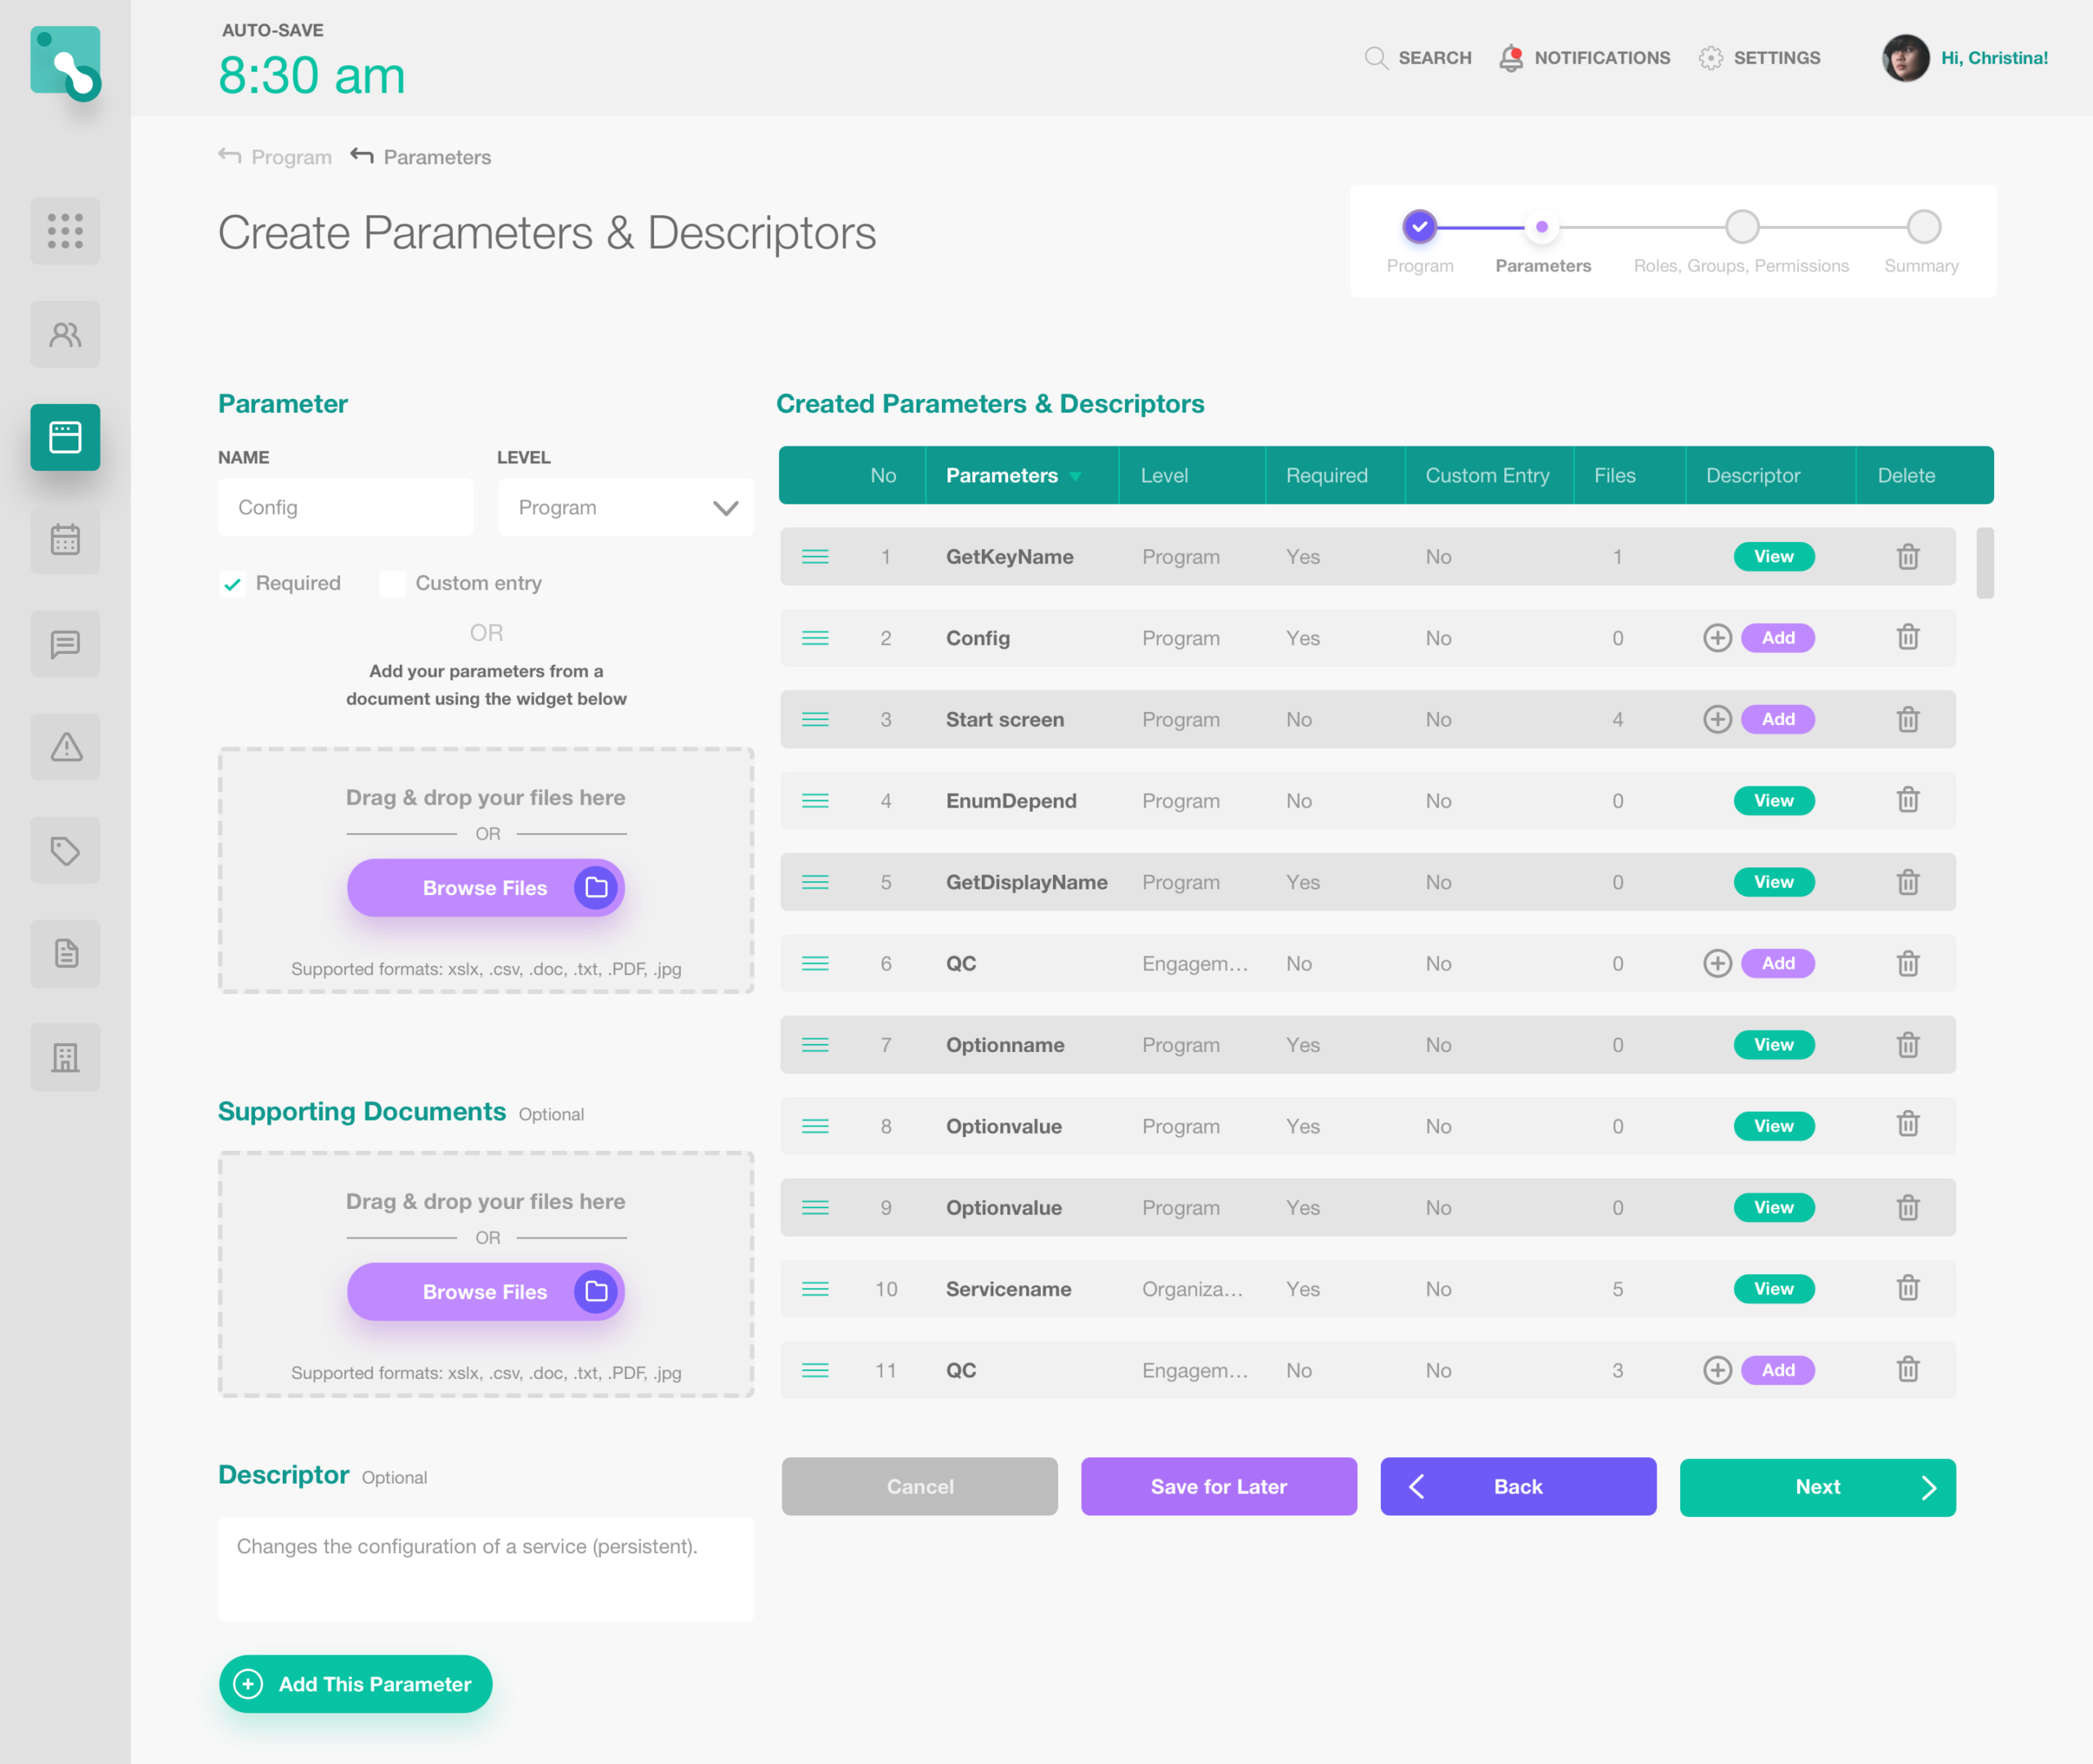
Task: Open the settings gear icon
Action: (1711, 58)
